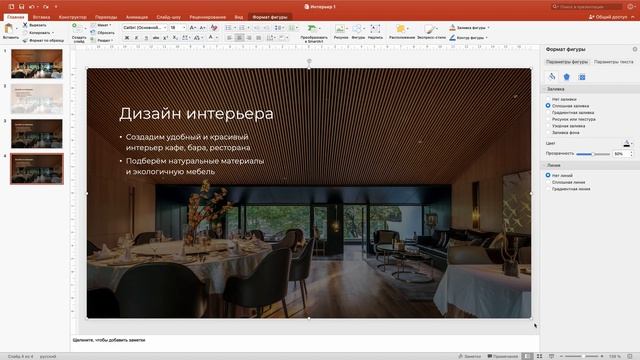Switch to Text Options (Параметры текста) tab
640x360 pixels.
coord(613,62)
